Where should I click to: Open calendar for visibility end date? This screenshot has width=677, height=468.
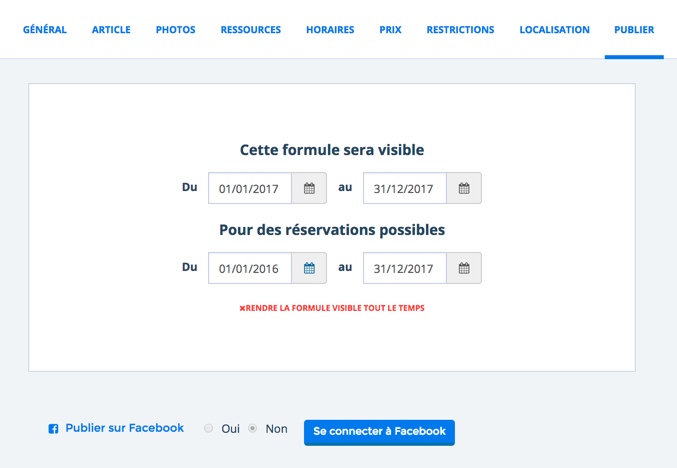pyautogui.click(x=463, y=188)
